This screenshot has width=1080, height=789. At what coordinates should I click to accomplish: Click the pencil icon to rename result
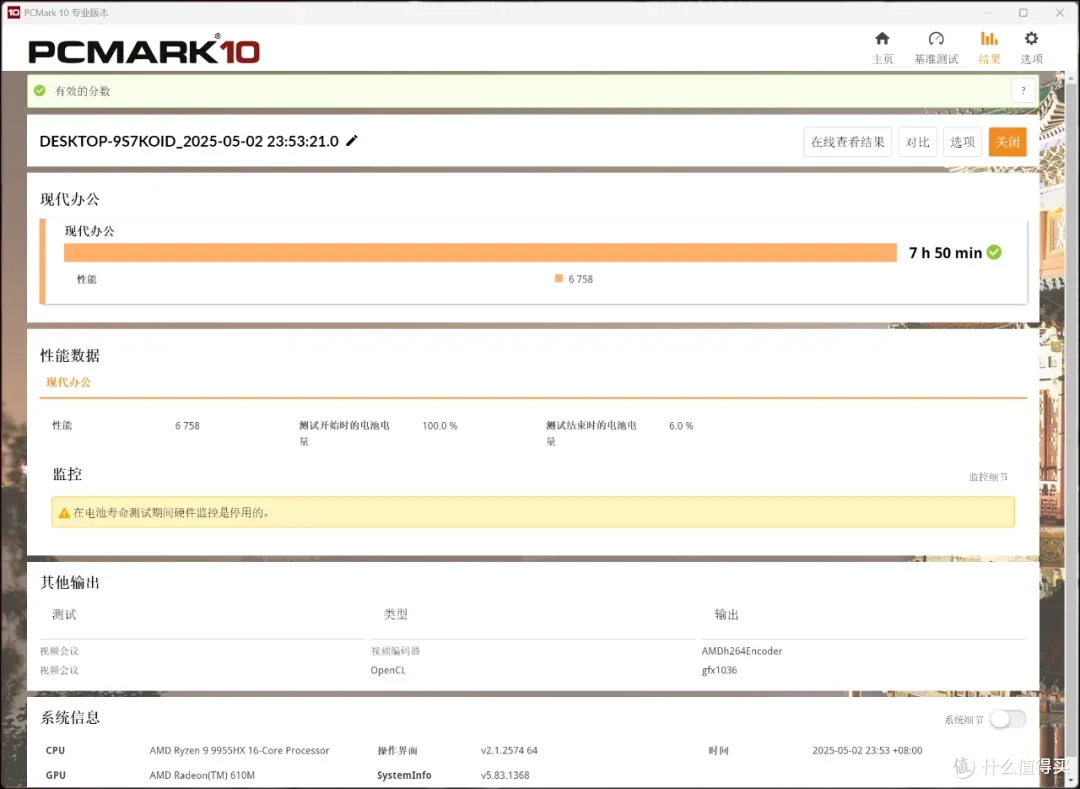[352, 140]
